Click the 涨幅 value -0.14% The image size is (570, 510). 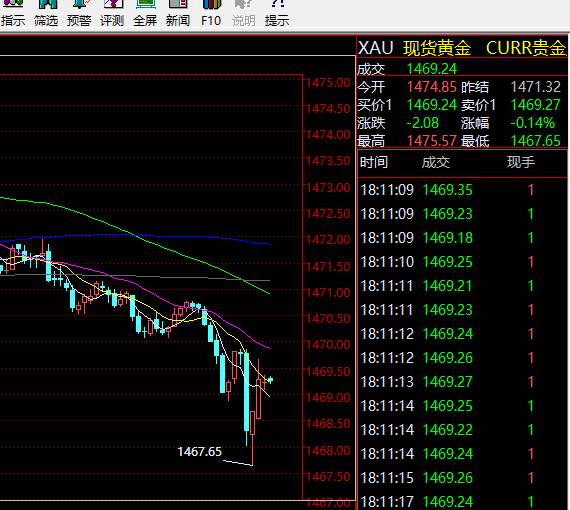[x=533, y=123]
